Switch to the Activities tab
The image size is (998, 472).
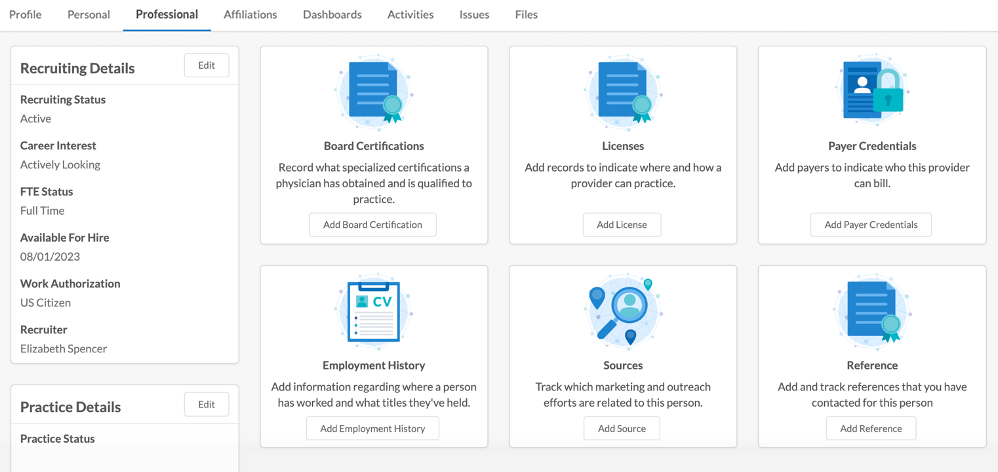411,14
